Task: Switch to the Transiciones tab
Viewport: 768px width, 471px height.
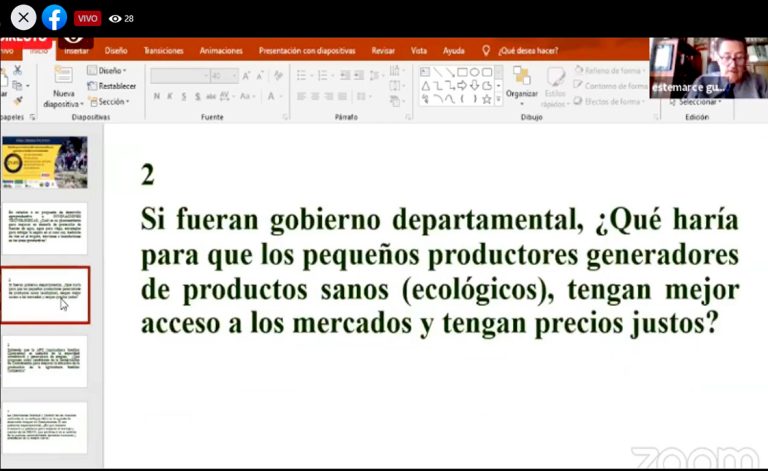Action: click(x=164, y=50)
